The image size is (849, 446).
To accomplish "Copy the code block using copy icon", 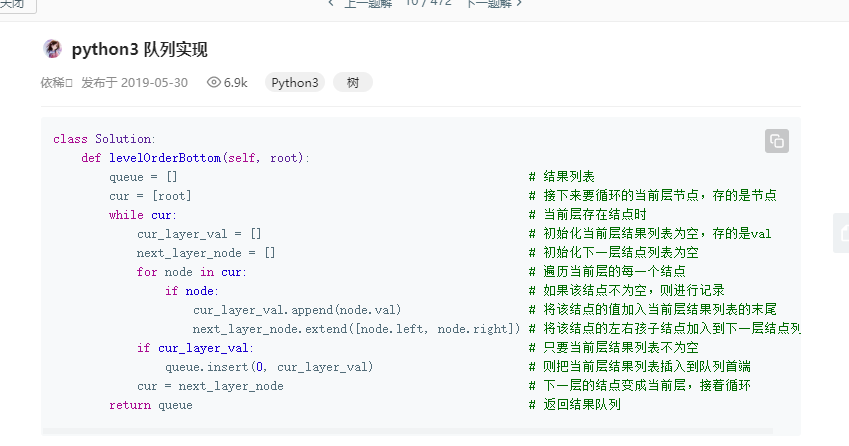I will click(777, 141).
